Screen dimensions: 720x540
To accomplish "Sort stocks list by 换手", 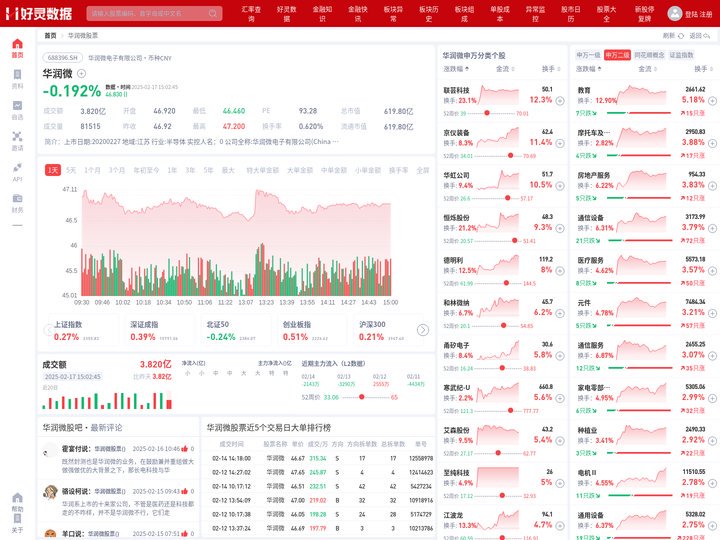I will (551, 69).
